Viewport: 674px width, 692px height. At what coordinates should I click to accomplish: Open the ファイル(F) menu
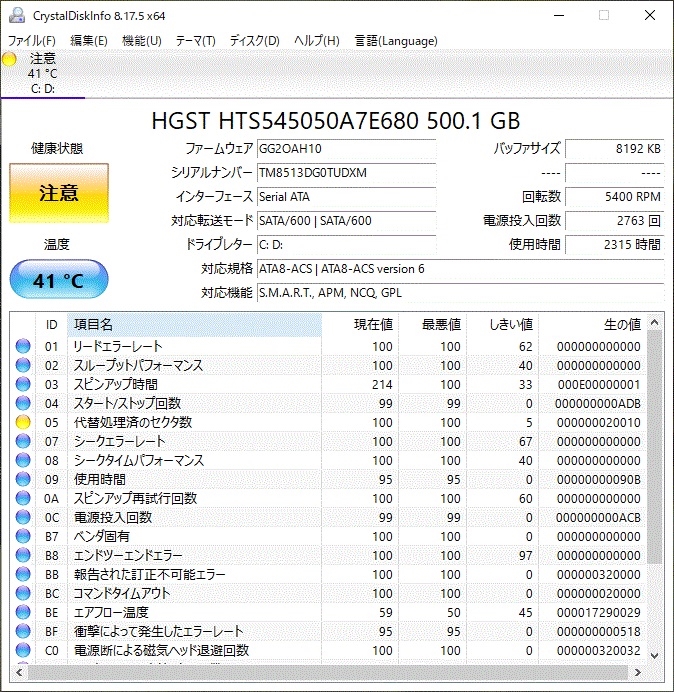[32, 41]
